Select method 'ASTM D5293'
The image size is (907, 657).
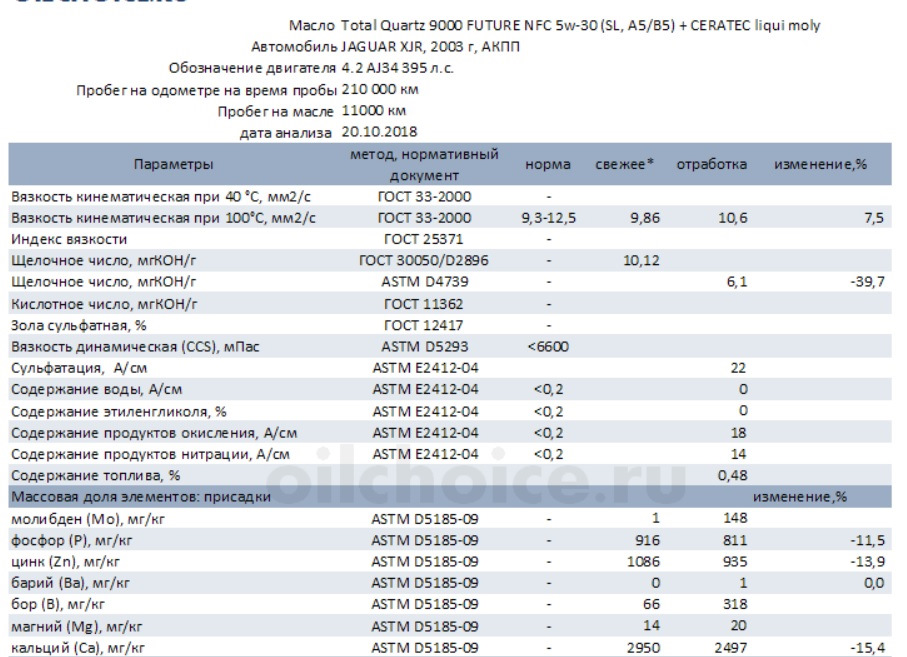pos(425,347)
